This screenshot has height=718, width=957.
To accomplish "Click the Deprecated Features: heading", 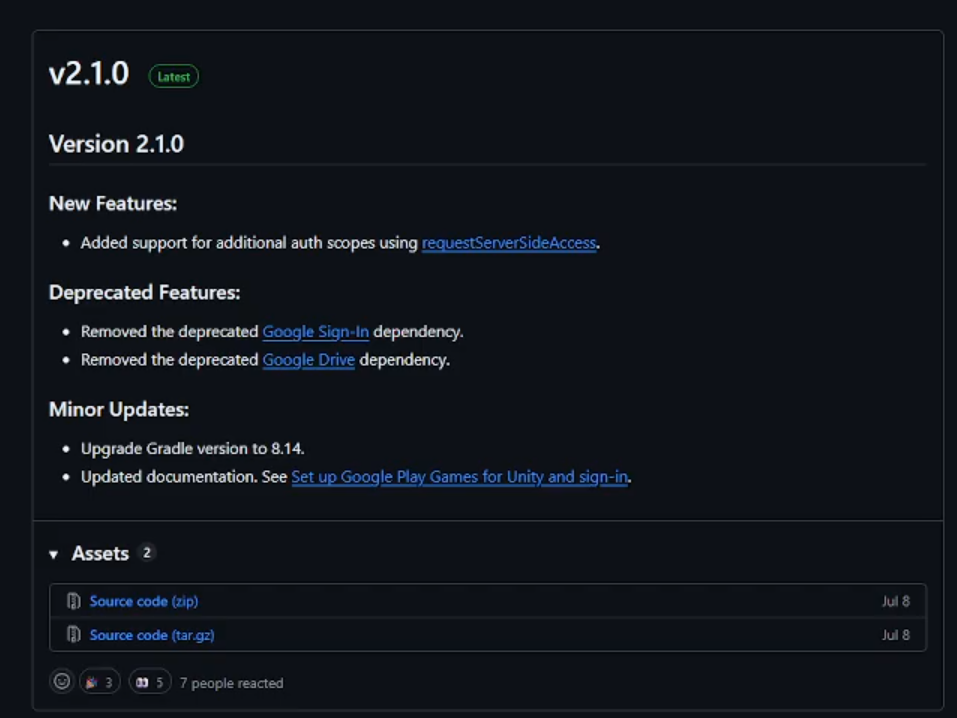I will pyautogui.click(x=145, y=292).
